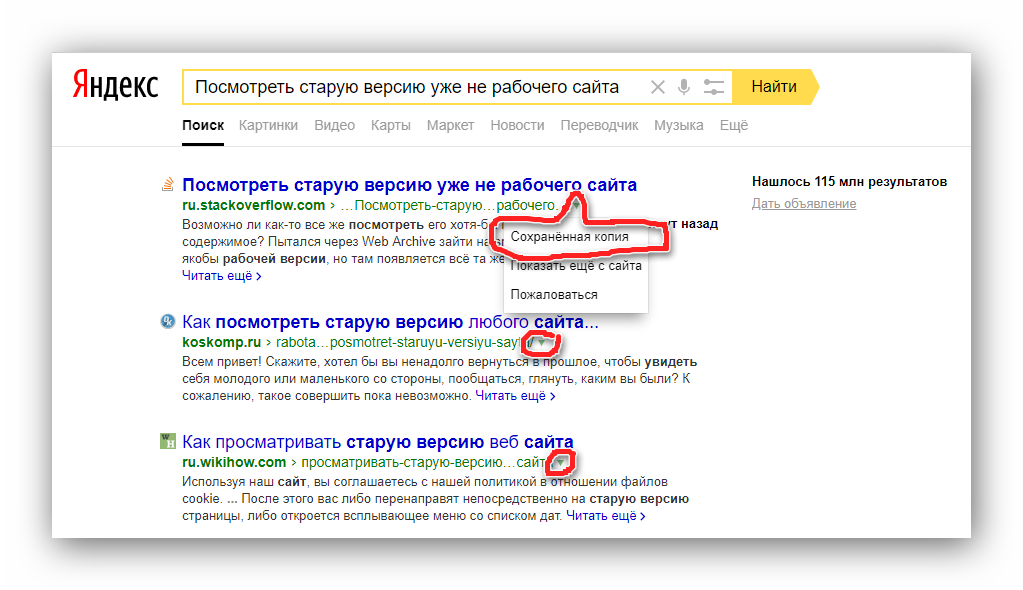1023x590 pixels.
Task: Select Пожаловаться menu entry
Action: pos(575,294)
